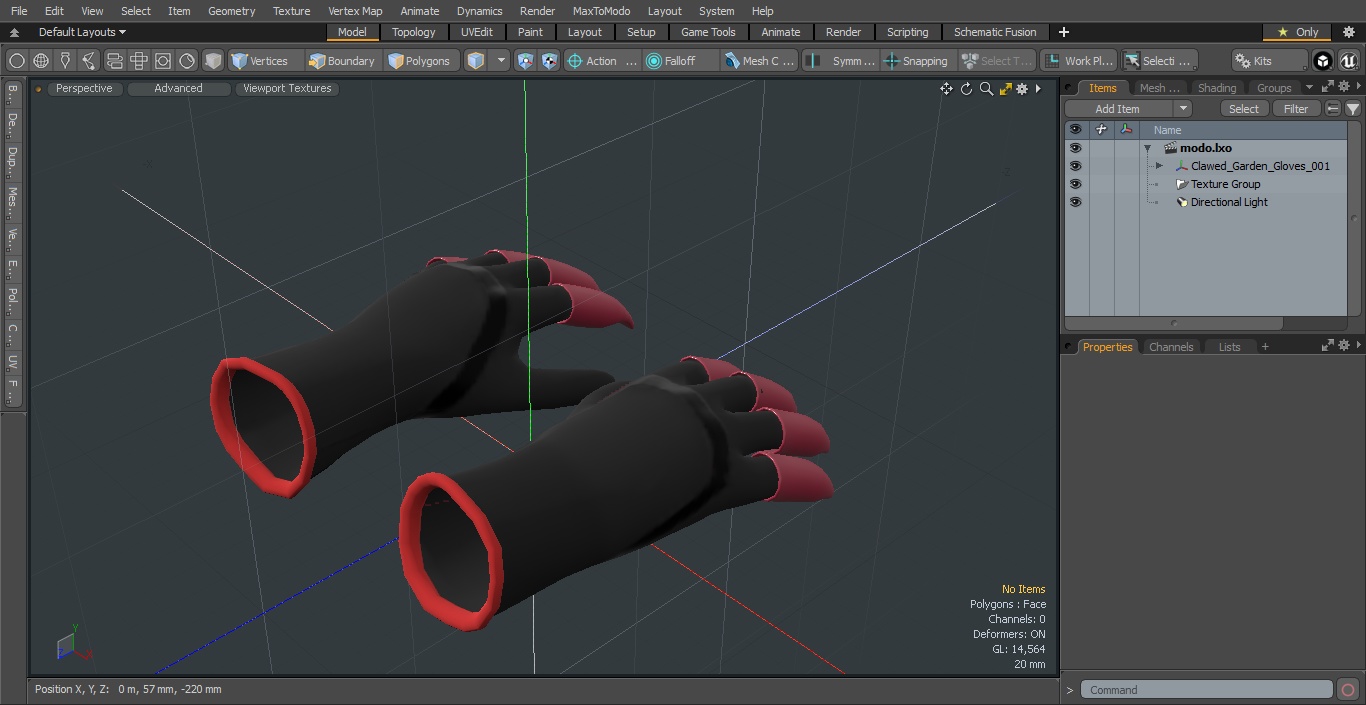Viewport: 1366px width, 705px height.
Task: Click the Items panel gear icon
Action: [1344, 87]
